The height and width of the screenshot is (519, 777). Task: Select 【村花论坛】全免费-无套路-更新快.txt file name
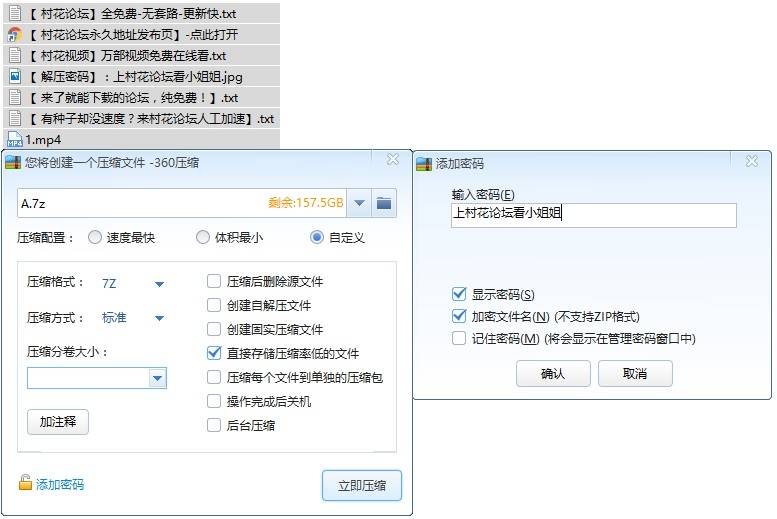[x=131, y=14]
